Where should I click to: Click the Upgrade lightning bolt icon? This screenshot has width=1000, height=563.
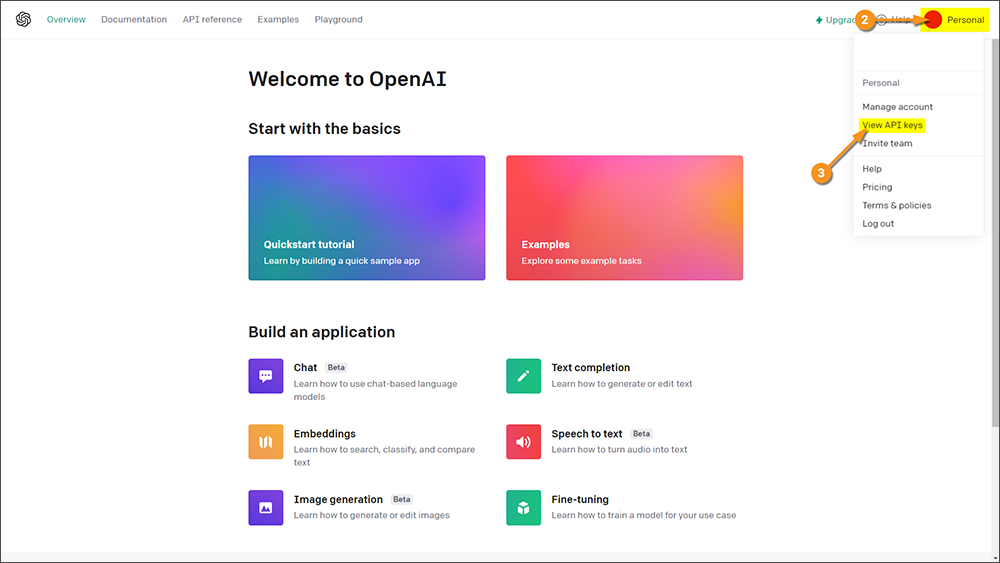point(819,20)
